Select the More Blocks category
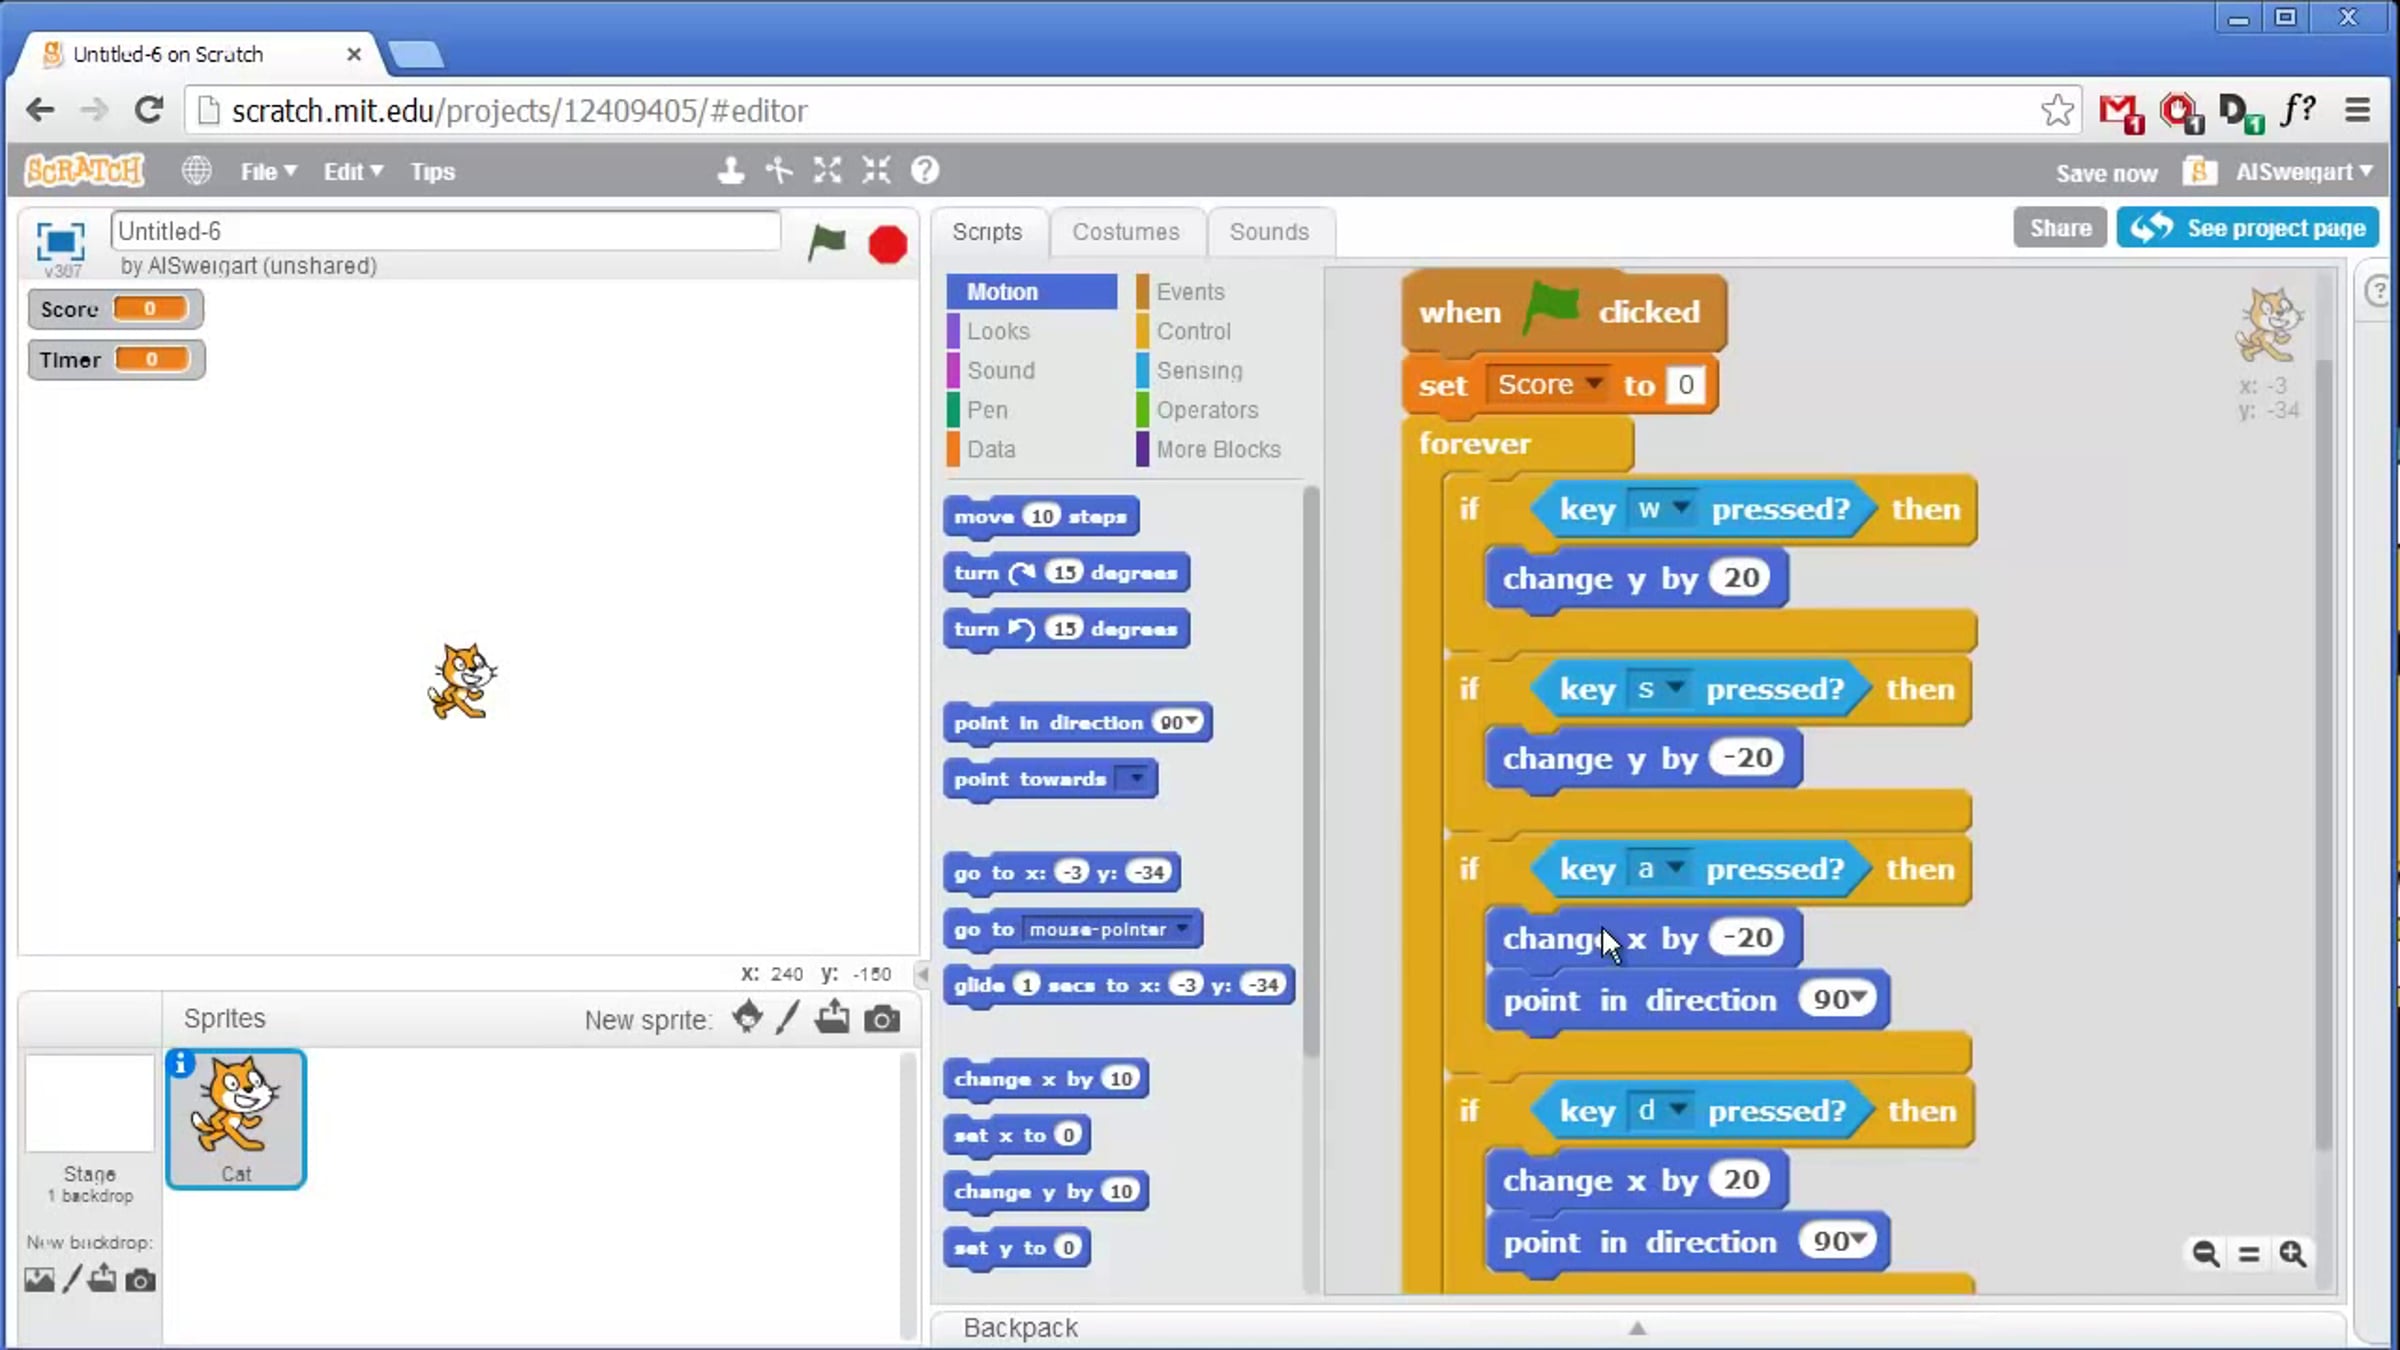 click(1221, 449)
